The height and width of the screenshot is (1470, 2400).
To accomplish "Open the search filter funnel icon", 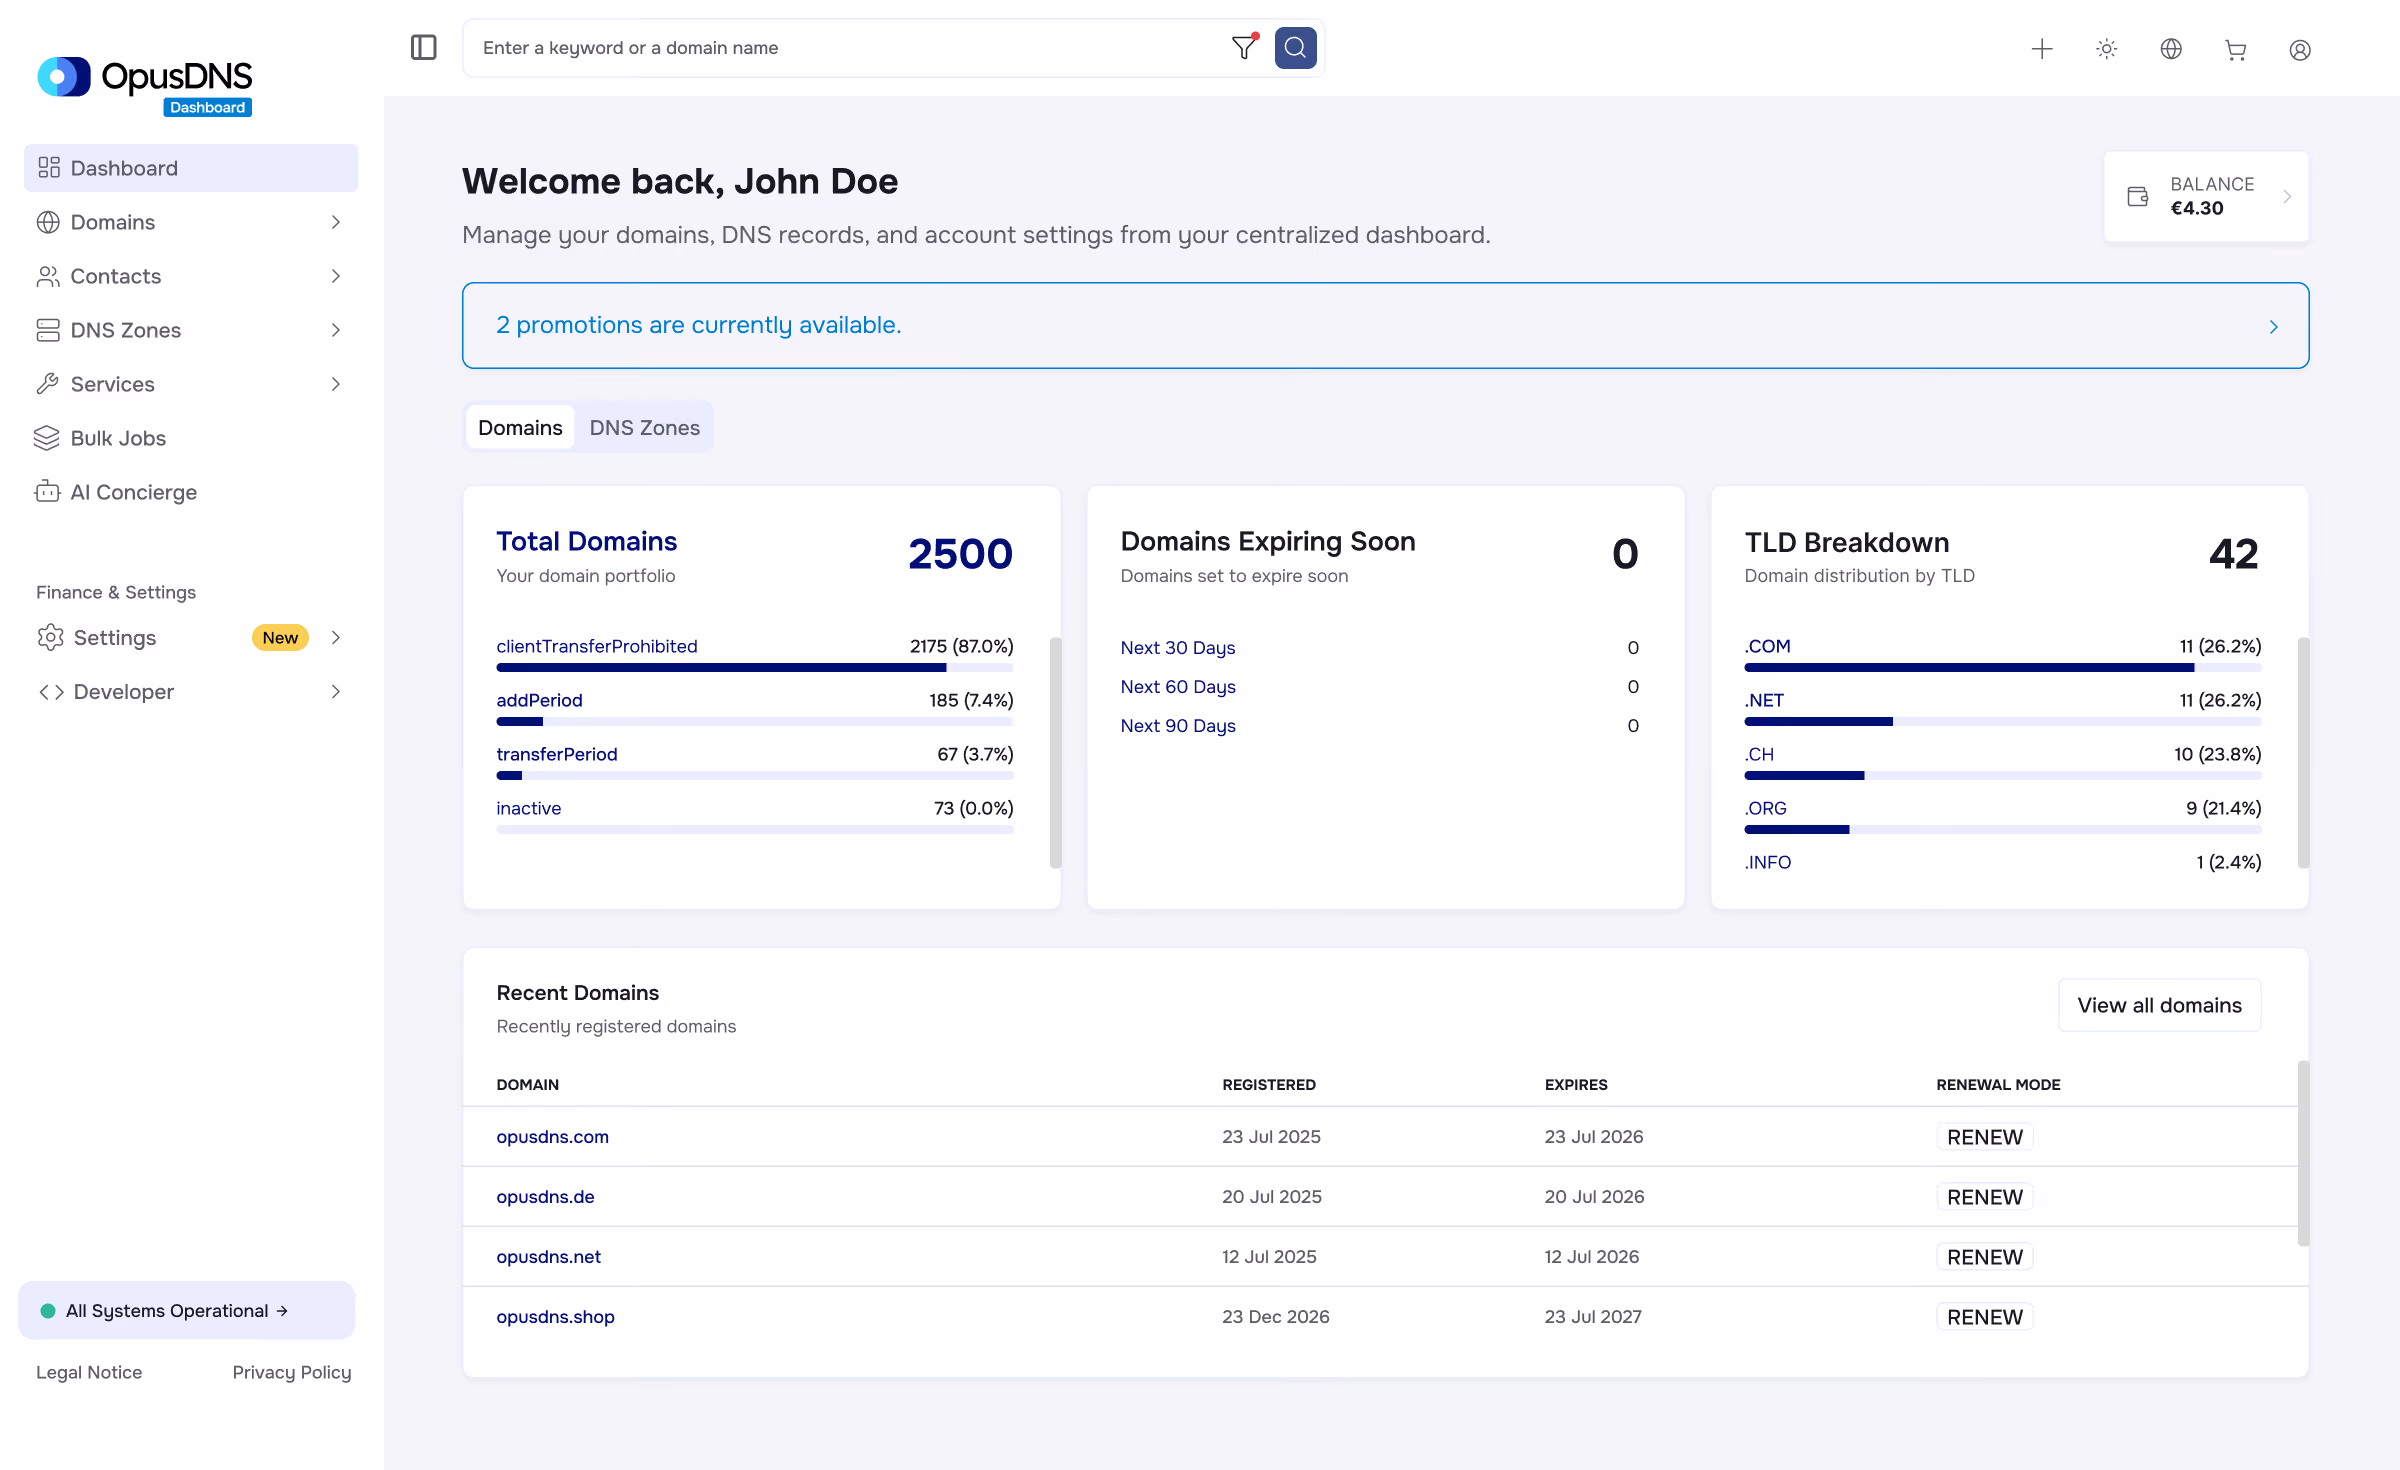I will click(1244, 48).
